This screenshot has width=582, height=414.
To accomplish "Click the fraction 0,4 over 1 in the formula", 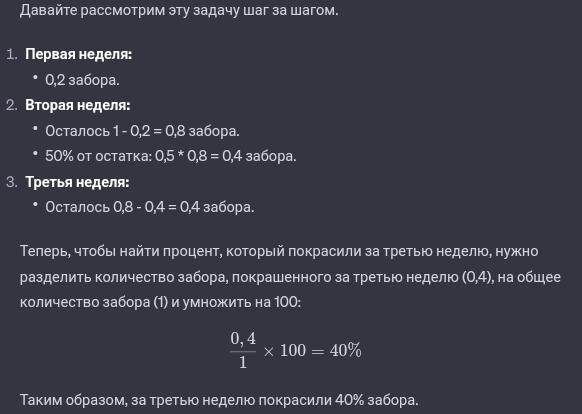I will click(x=243, y=350).
